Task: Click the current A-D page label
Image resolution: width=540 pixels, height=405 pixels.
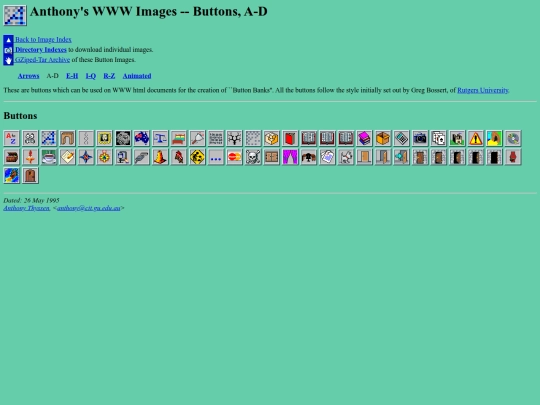Action: tap(53, 76)
